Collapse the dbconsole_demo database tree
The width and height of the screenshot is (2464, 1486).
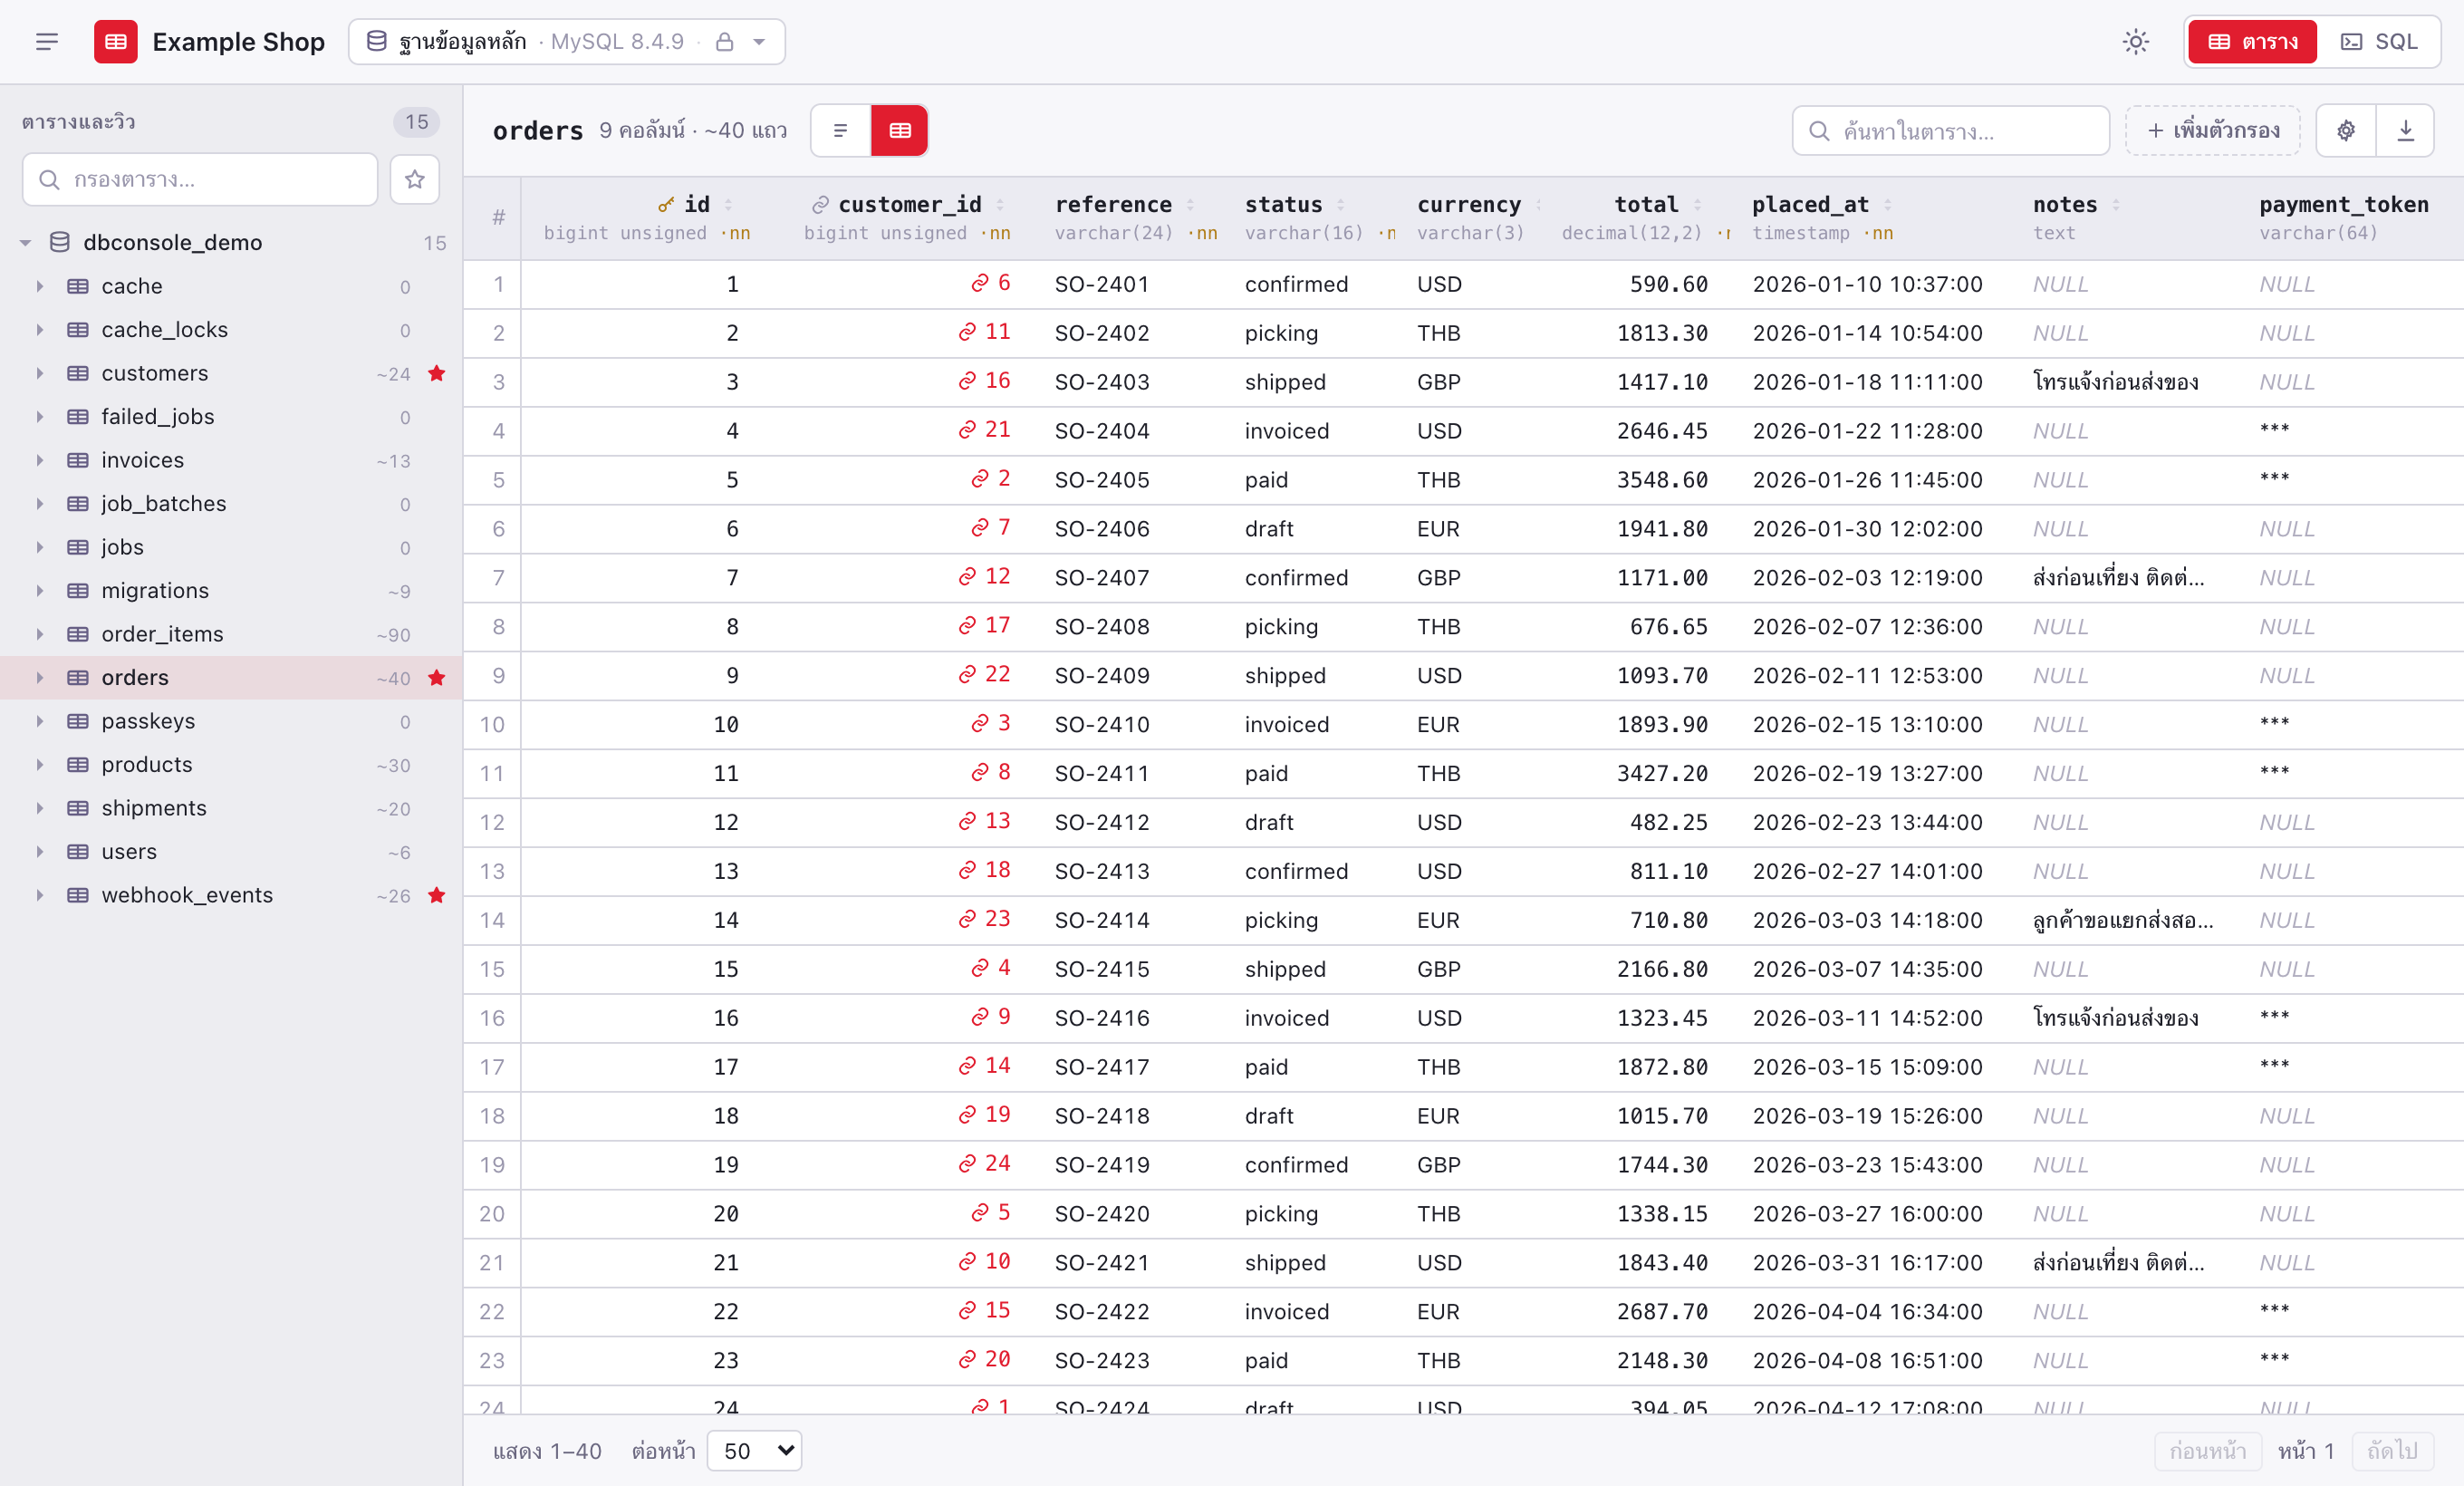pyautogui.click(x=26, y=242)
